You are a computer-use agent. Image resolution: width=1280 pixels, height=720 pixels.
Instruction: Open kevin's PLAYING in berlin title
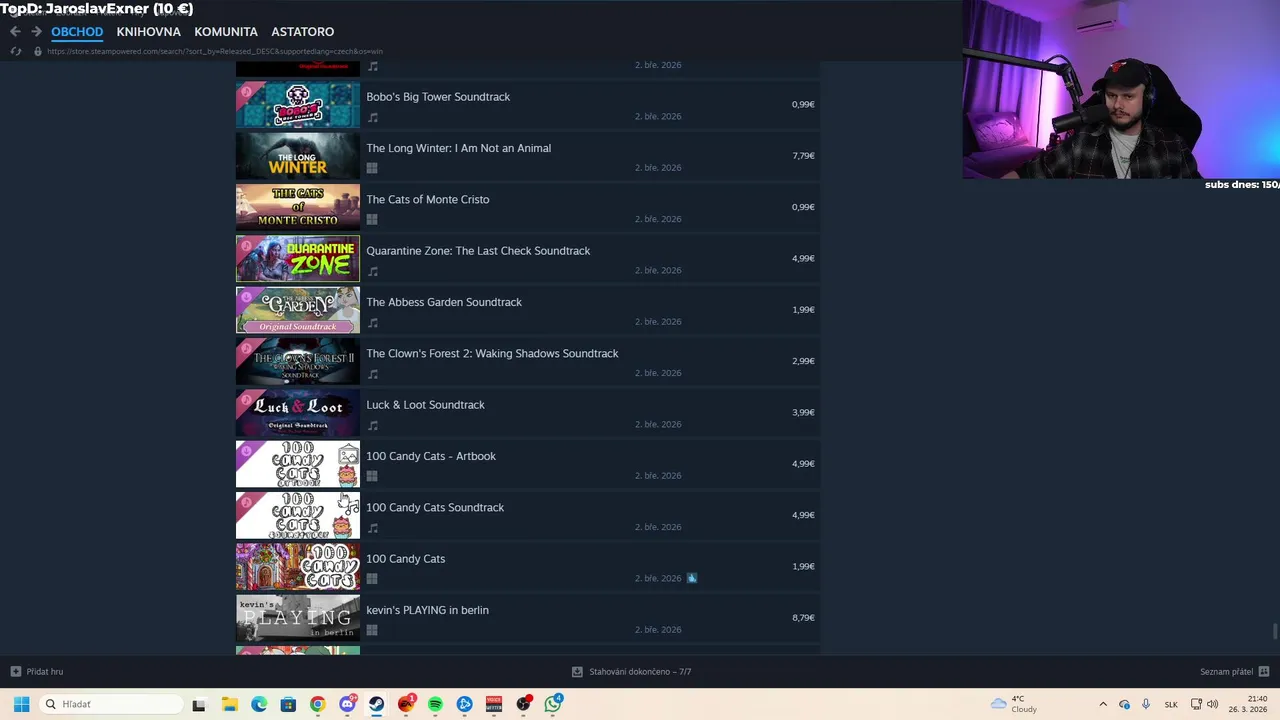coord(427,610)
